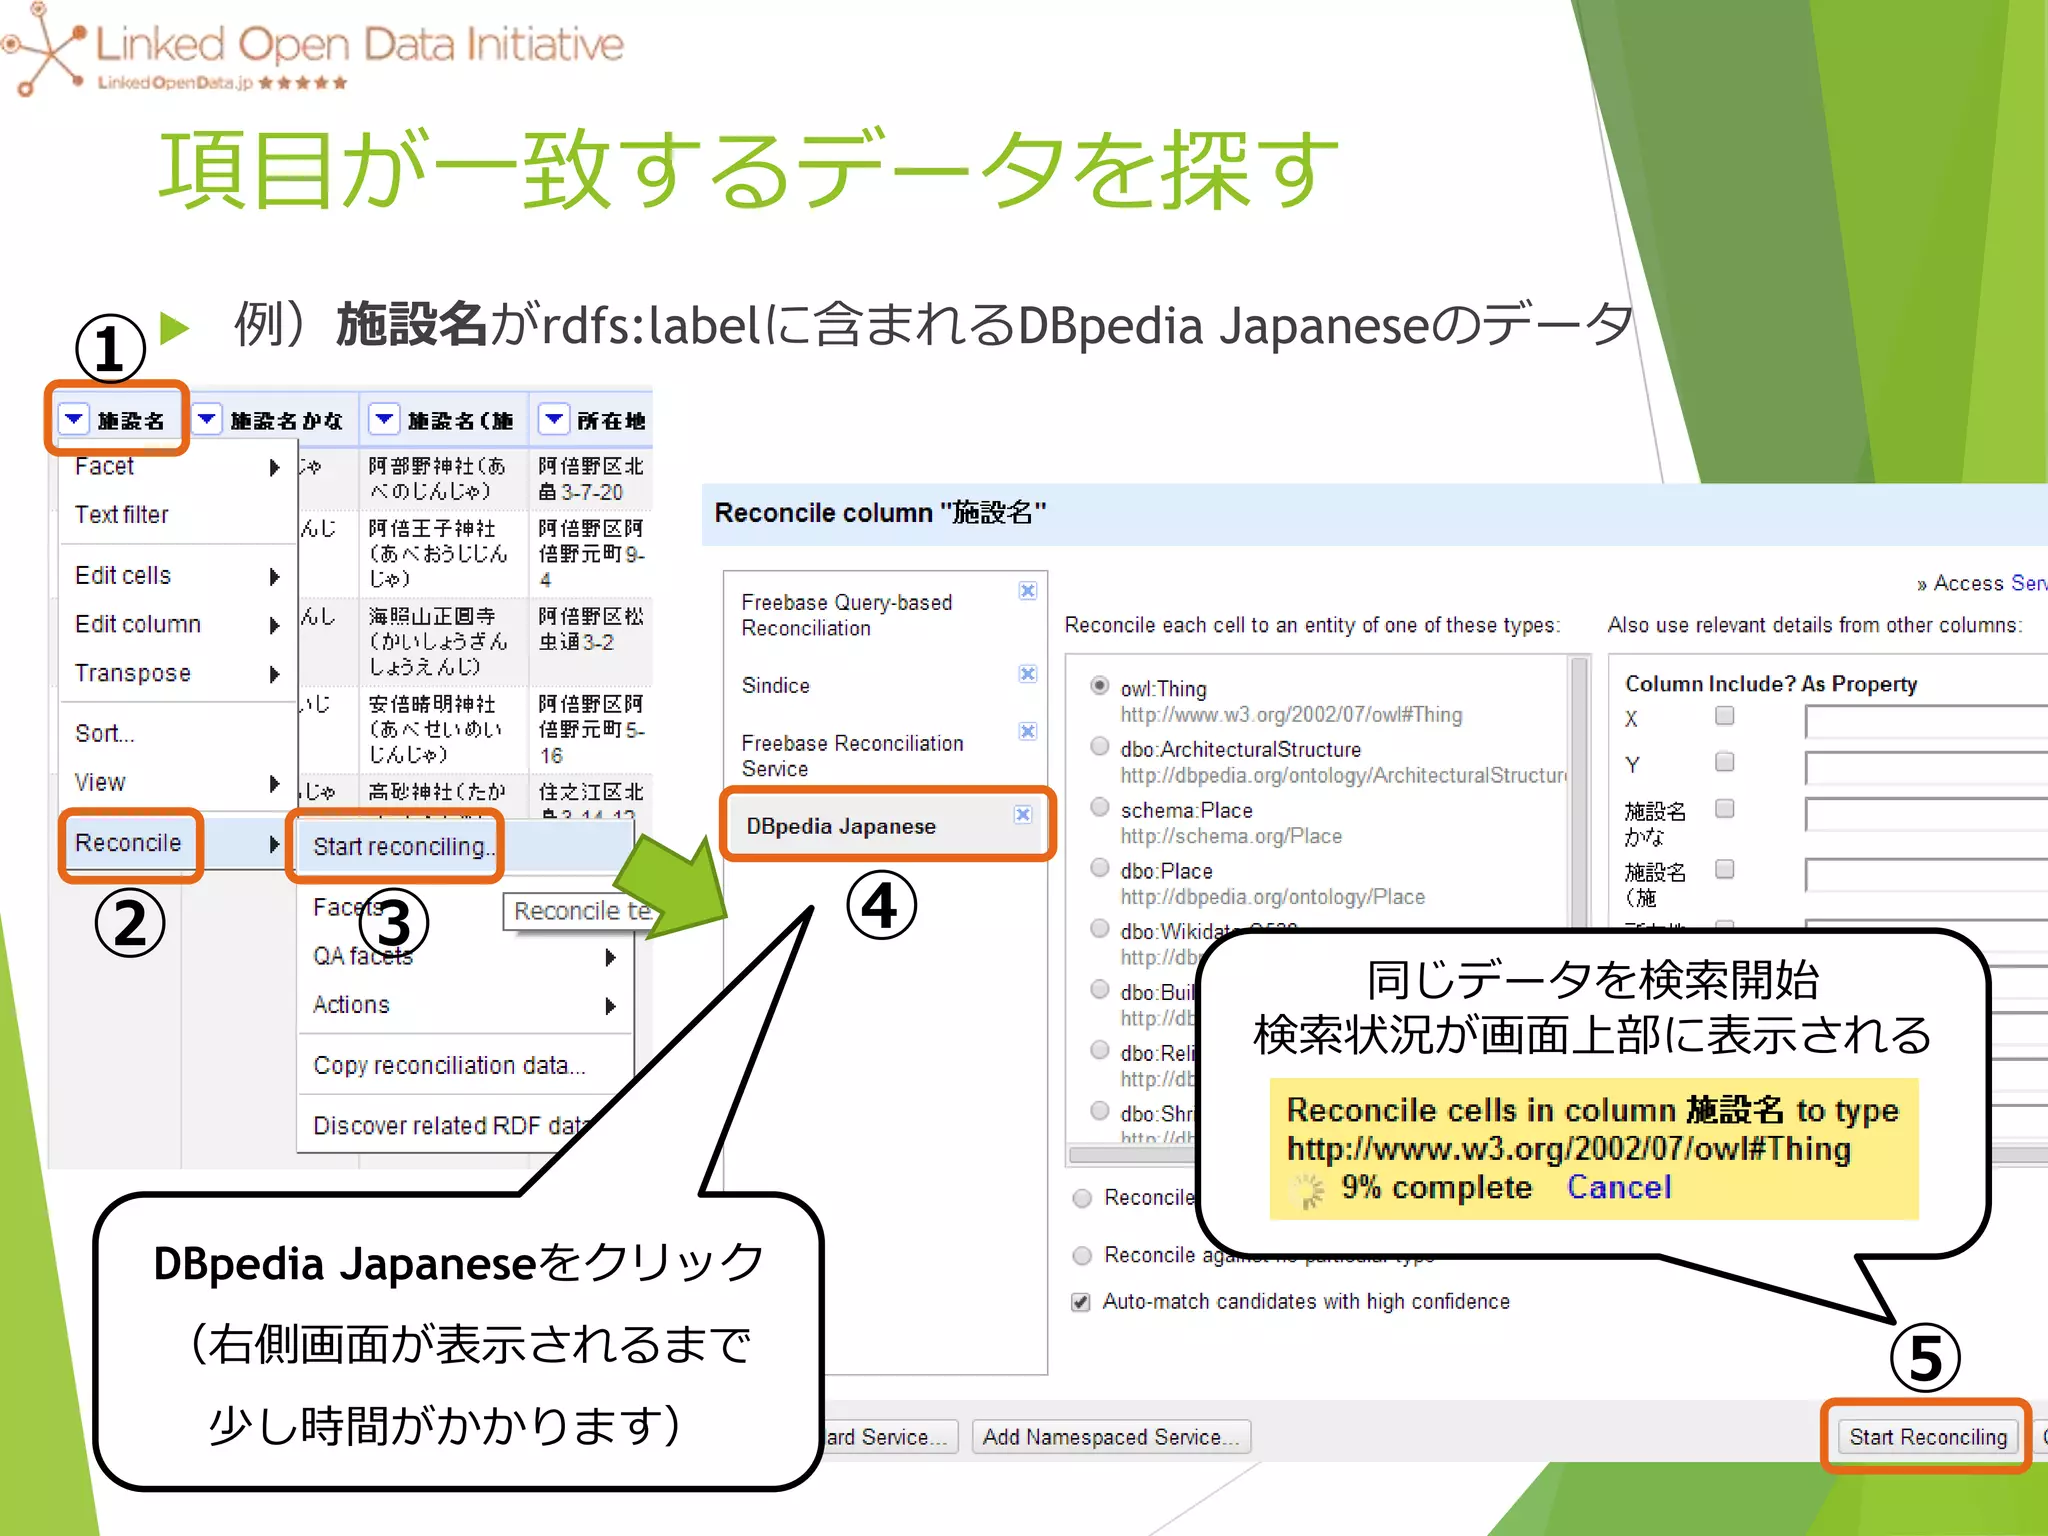This screenshot has height=1536, width=2048.
Task: Select Sort... in the column menu
Action: point(104,733)
